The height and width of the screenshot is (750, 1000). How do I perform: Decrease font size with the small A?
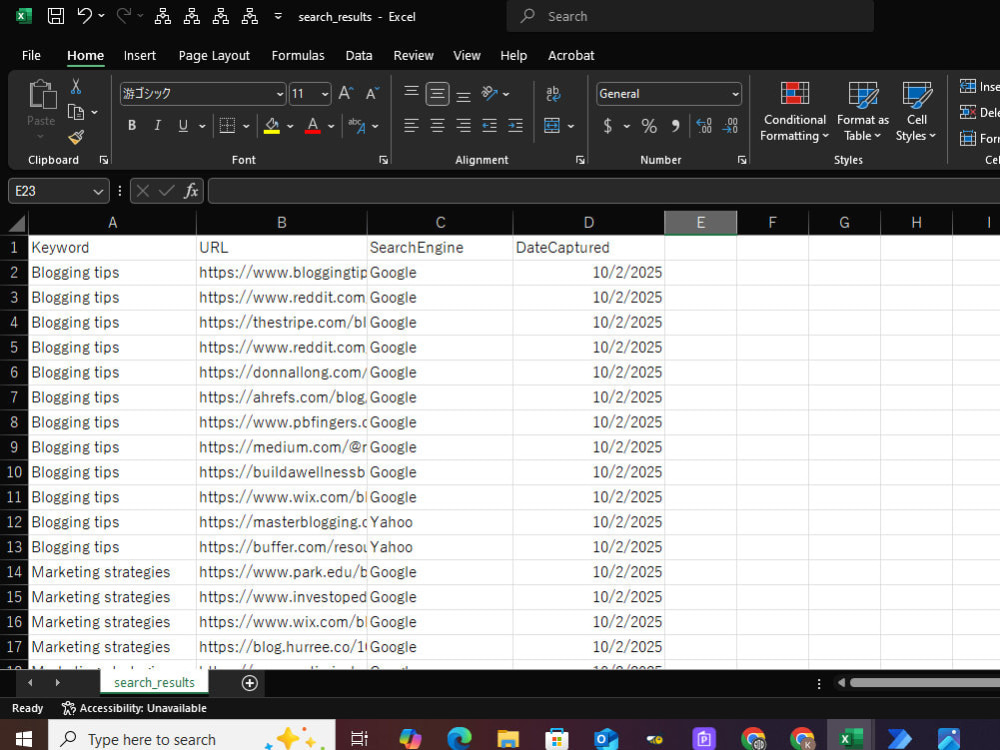click(372, 94)
